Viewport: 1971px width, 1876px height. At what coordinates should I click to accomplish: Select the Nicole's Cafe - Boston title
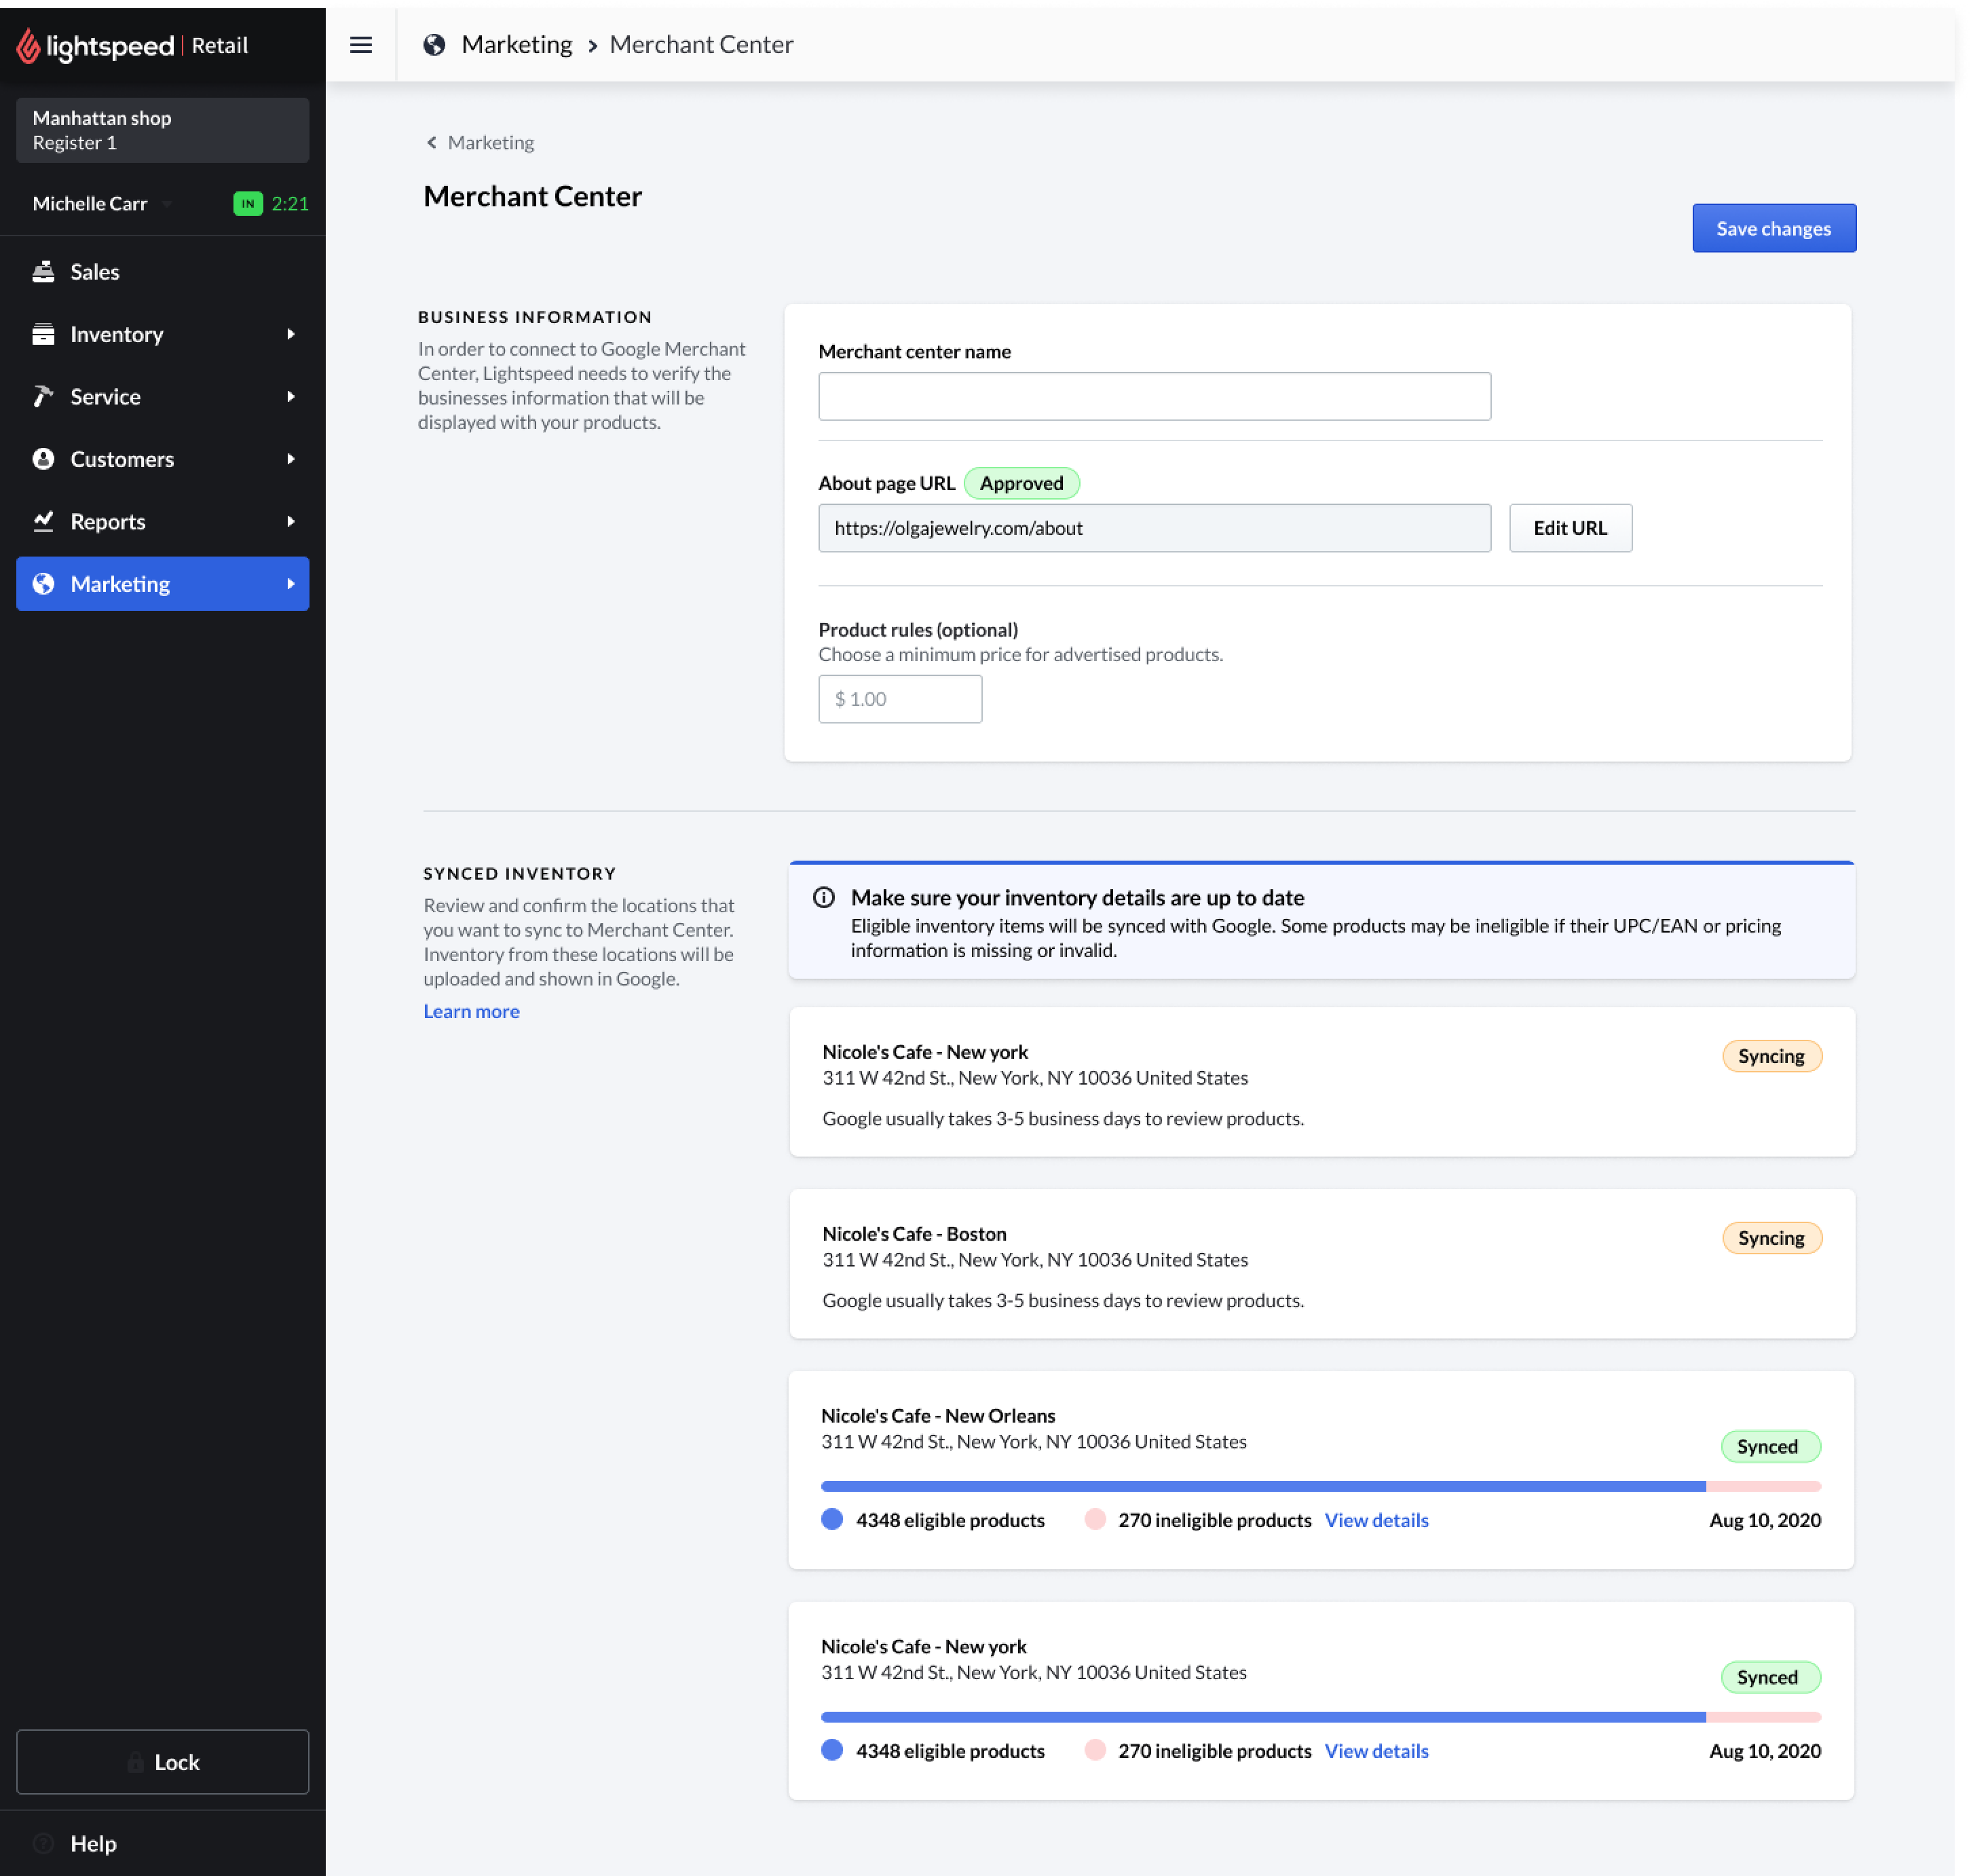[x=914, y=1234]
